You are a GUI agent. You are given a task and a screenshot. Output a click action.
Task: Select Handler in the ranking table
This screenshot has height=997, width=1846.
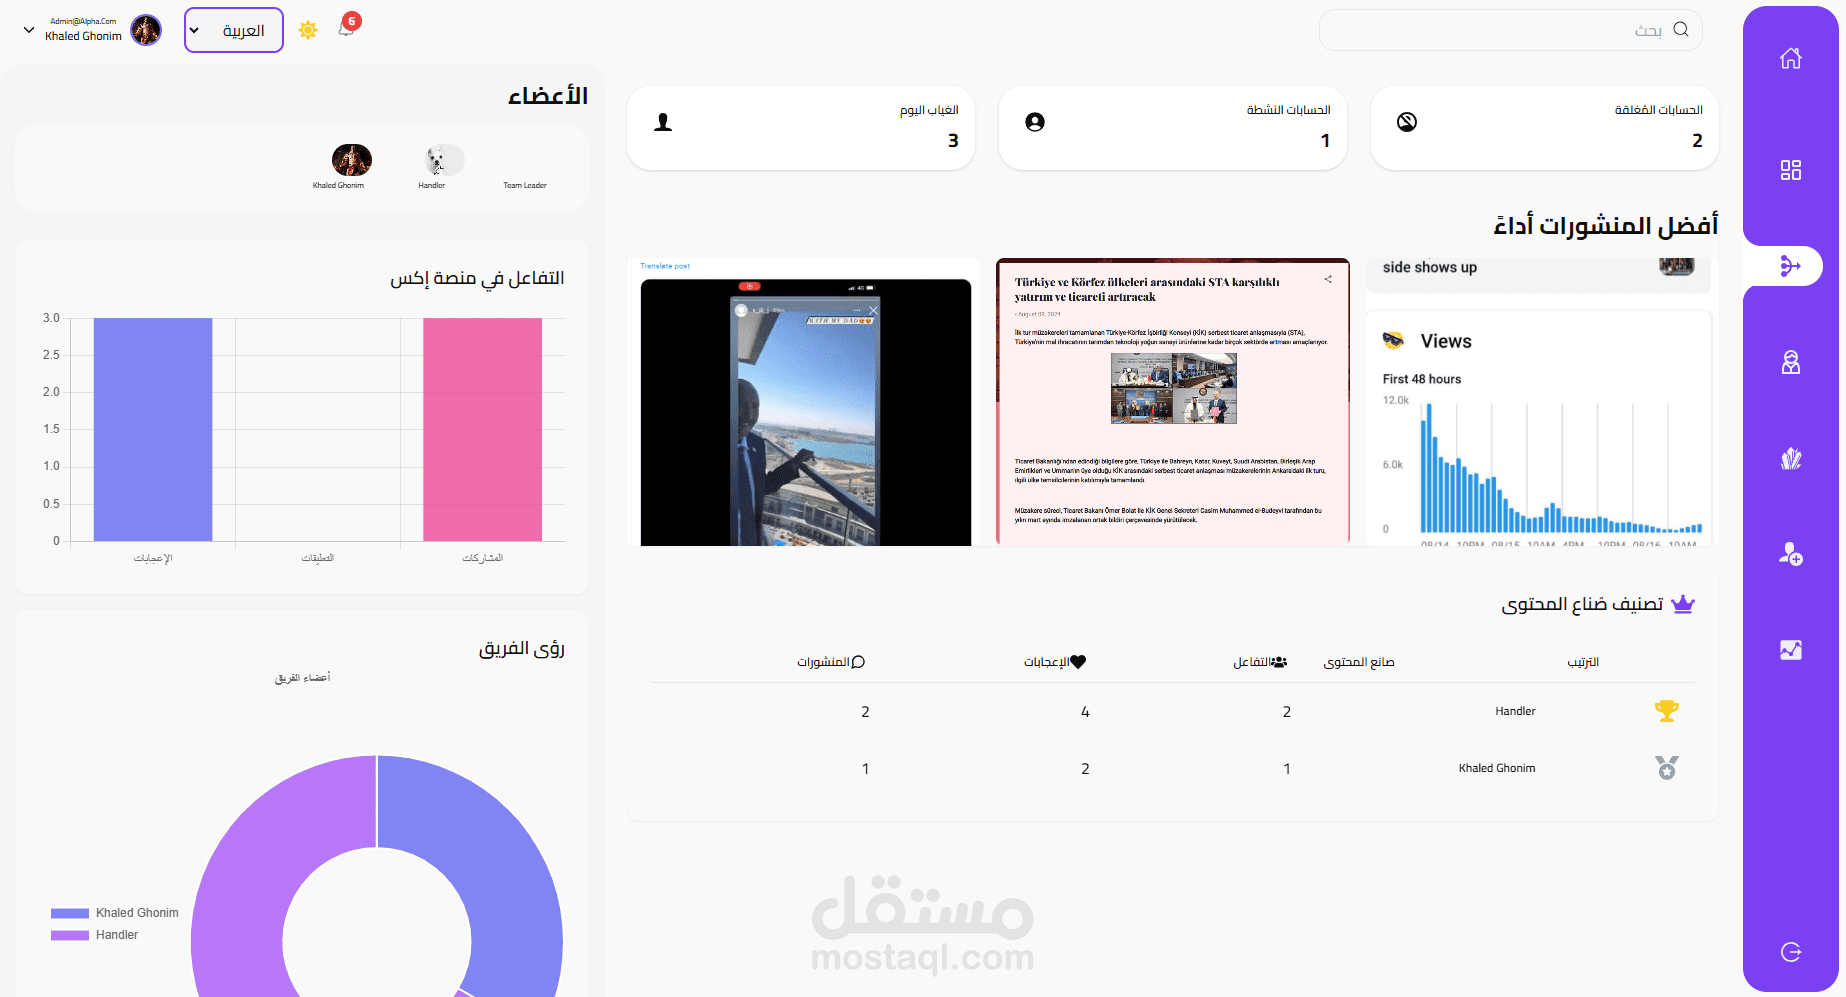click(x=1515, y=711)
